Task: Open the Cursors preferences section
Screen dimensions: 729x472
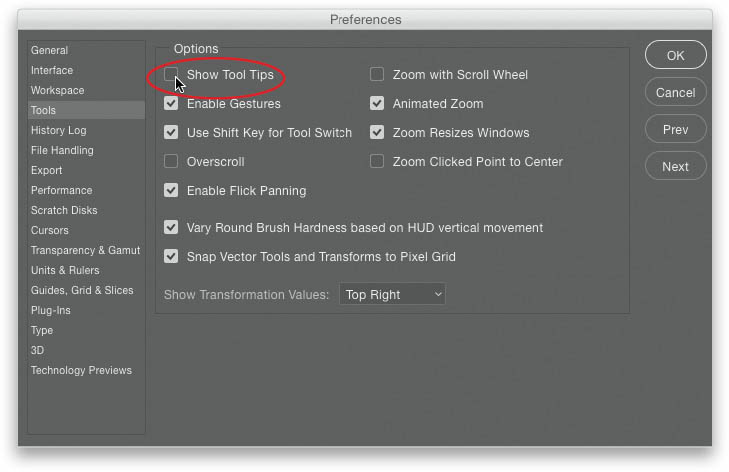Action: tap(50, 230)
